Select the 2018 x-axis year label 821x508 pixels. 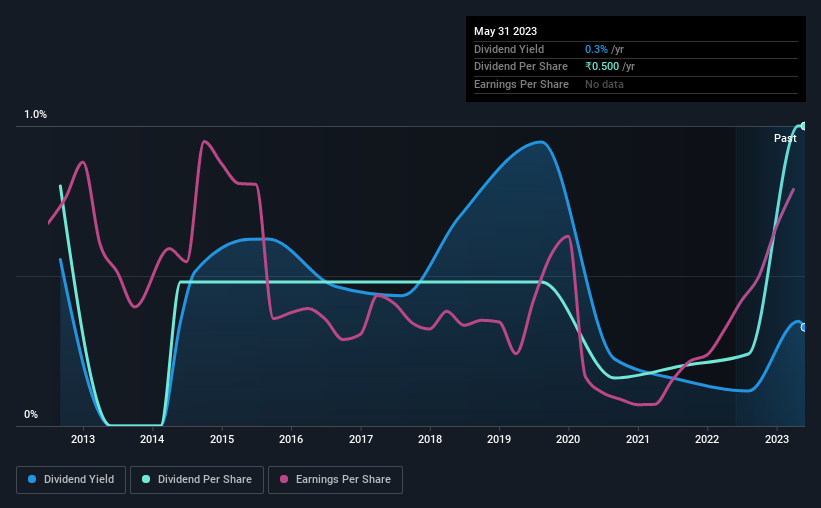pyautogui.click(x=430, y=439)
